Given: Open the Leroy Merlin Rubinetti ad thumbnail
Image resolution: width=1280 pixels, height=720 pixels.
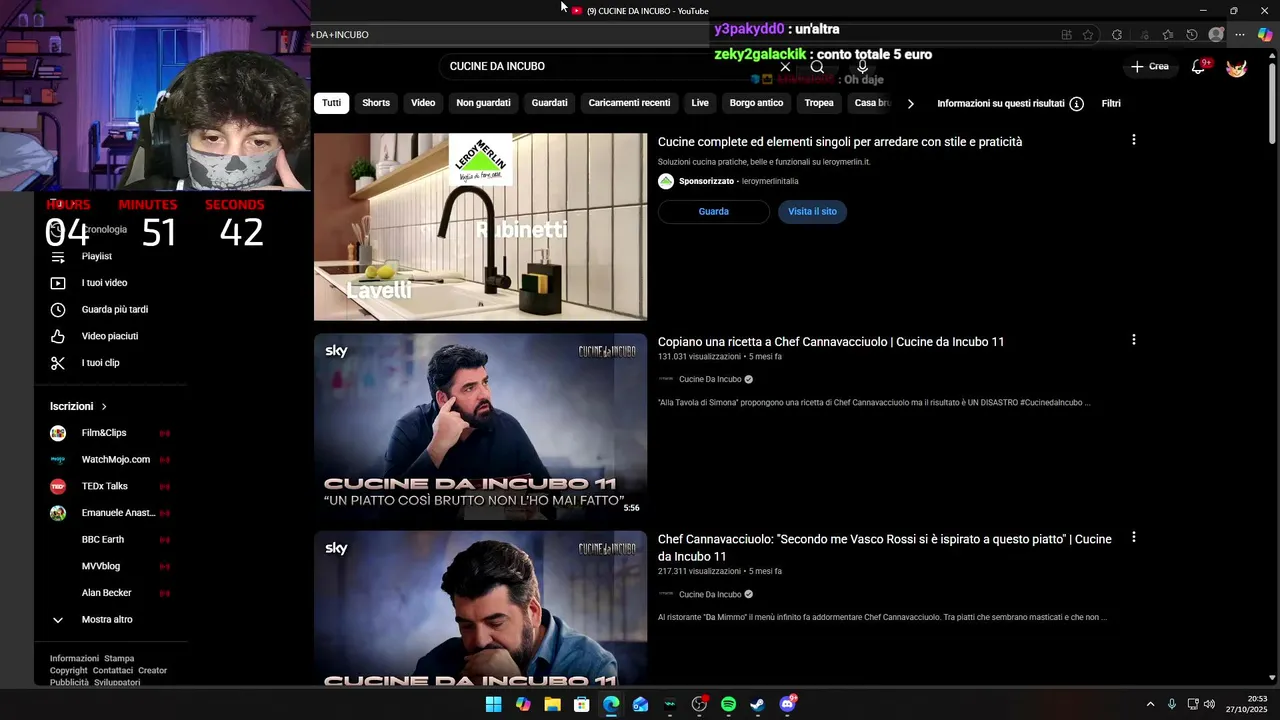Looking at the screenshot, I should tap(480, 227).
